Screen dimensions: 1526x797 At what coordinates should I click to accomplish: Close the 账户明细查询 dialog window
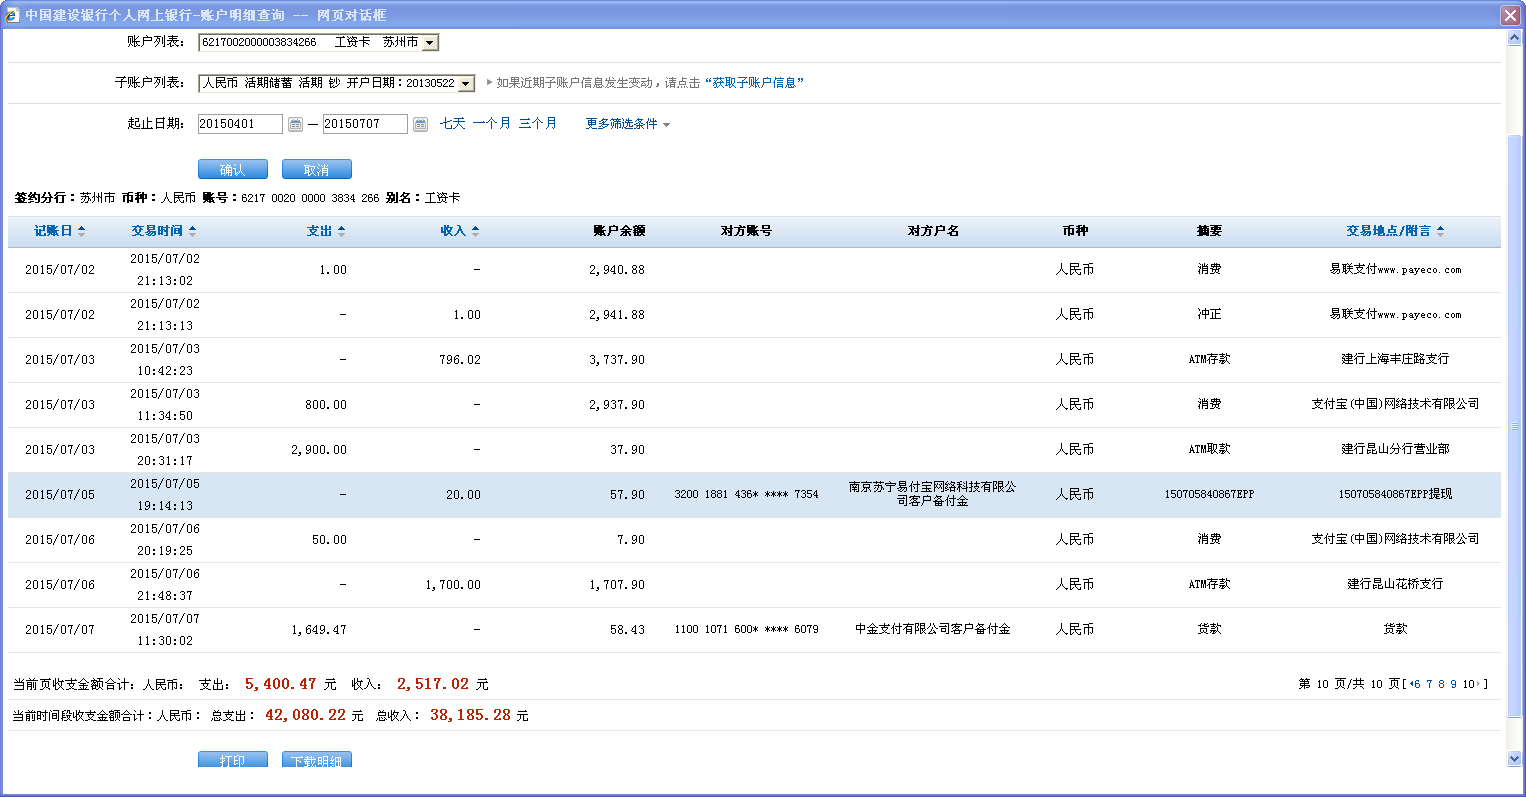1510,15
